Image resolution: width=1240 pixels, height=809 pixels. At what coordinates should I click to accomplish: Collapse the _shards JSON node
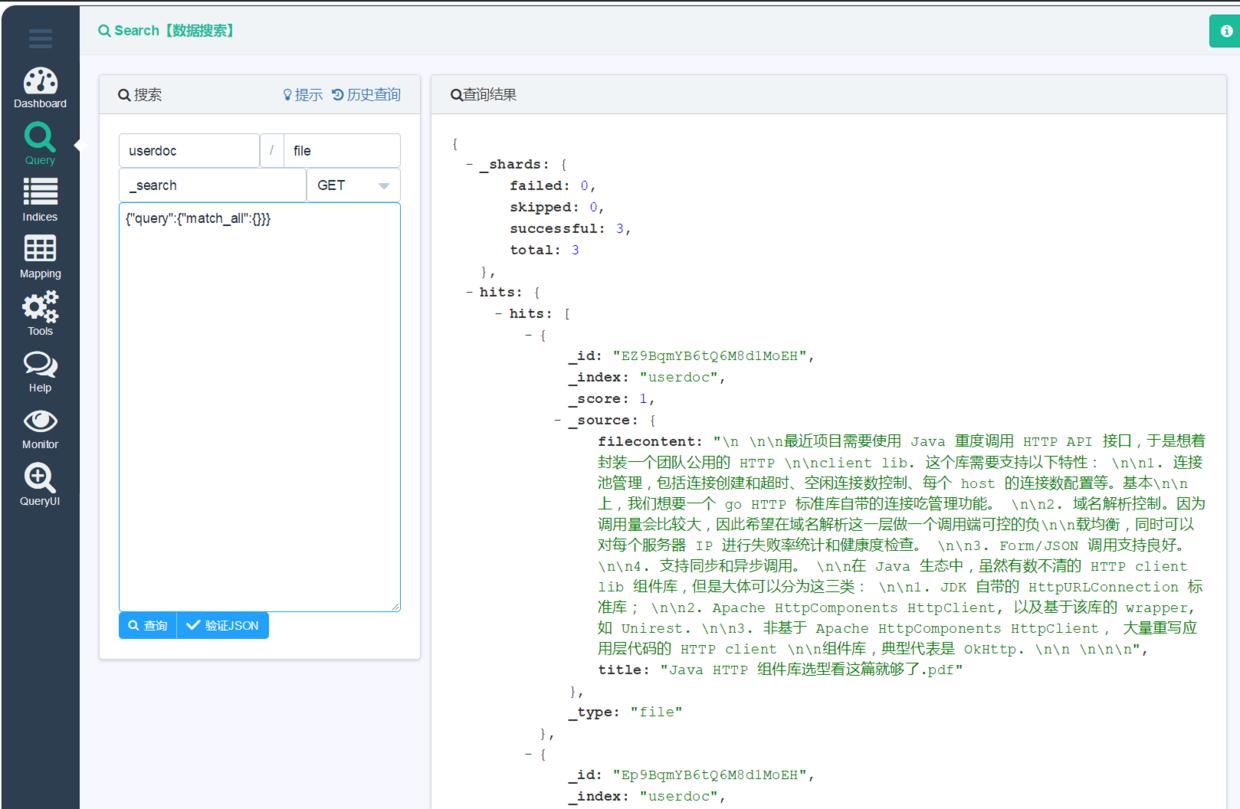point(470,165)
